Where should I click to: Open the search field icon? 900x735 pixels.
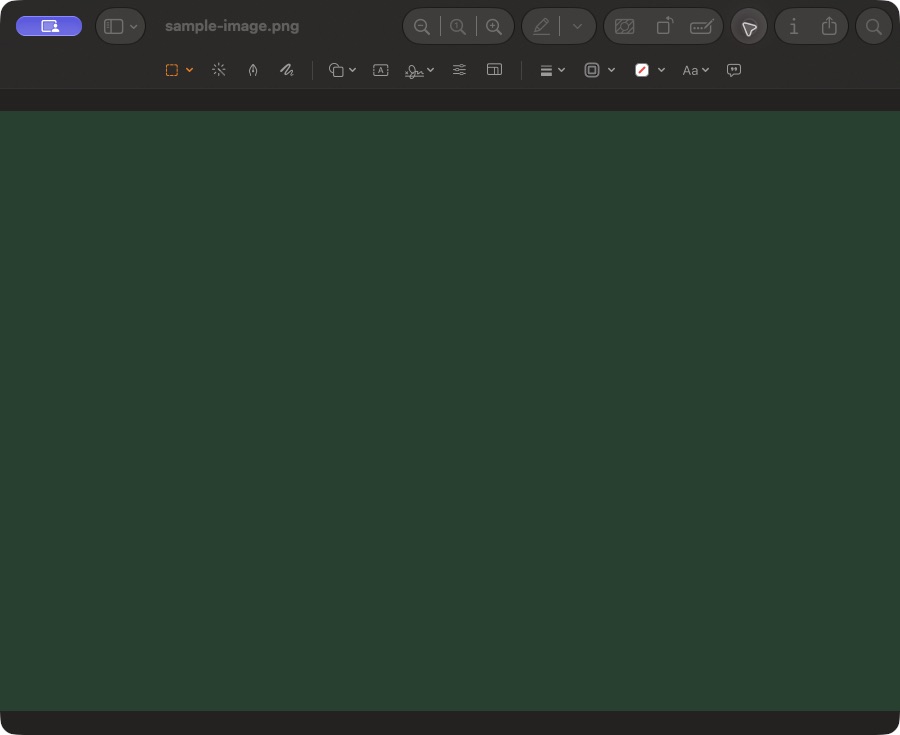coord(874,26)
